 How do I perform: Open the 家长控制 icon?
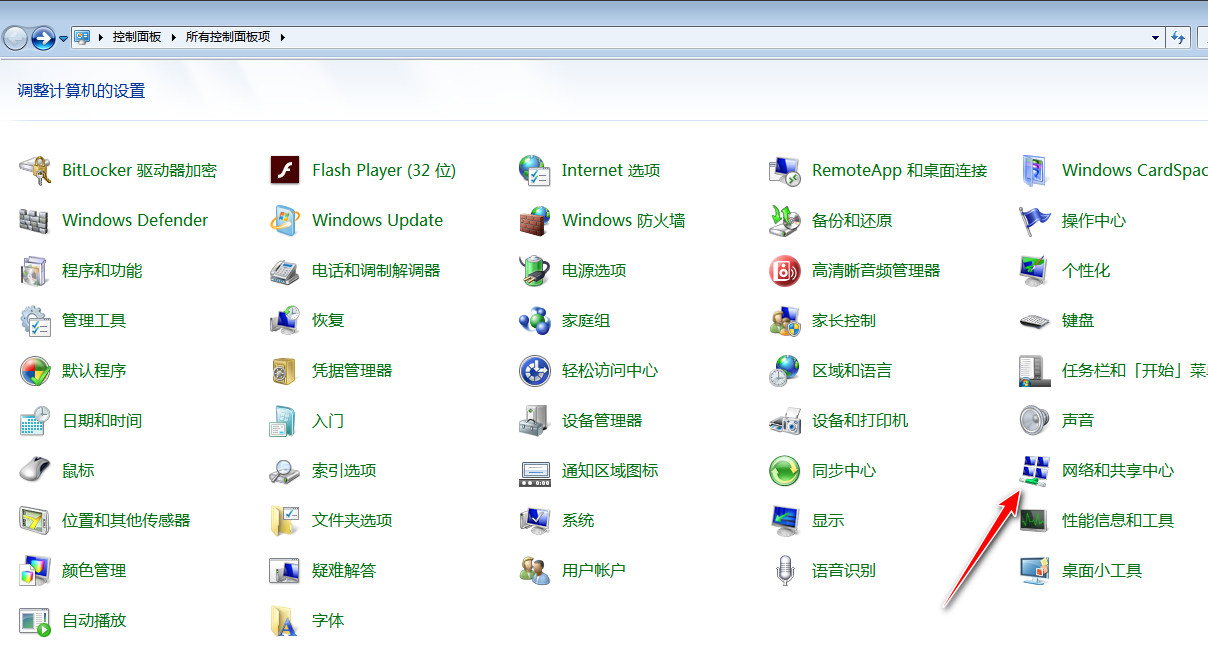785,321
